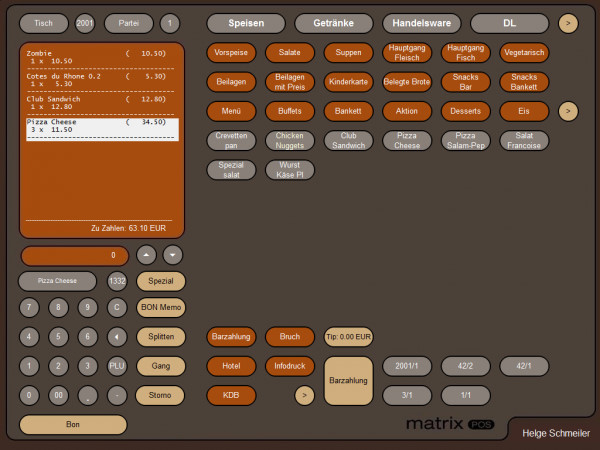
Task: Select Club Sandwich receipt line
Action: coord(100,103)
